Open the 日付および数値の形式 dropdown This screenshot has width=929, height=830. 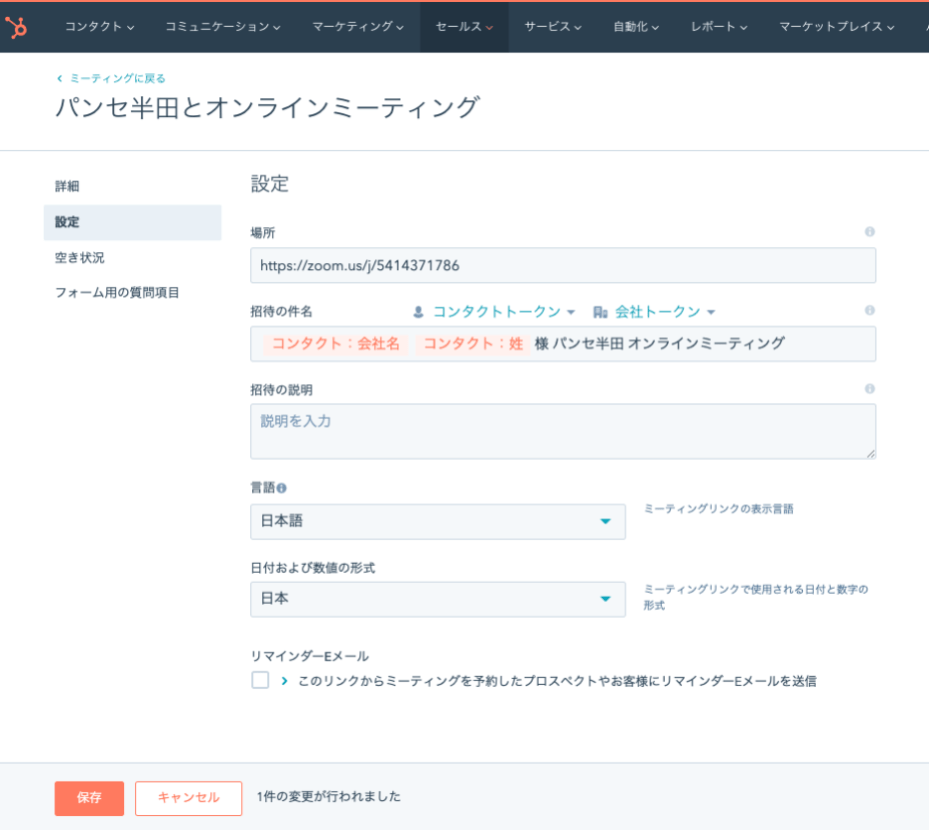tap(437, 599)
